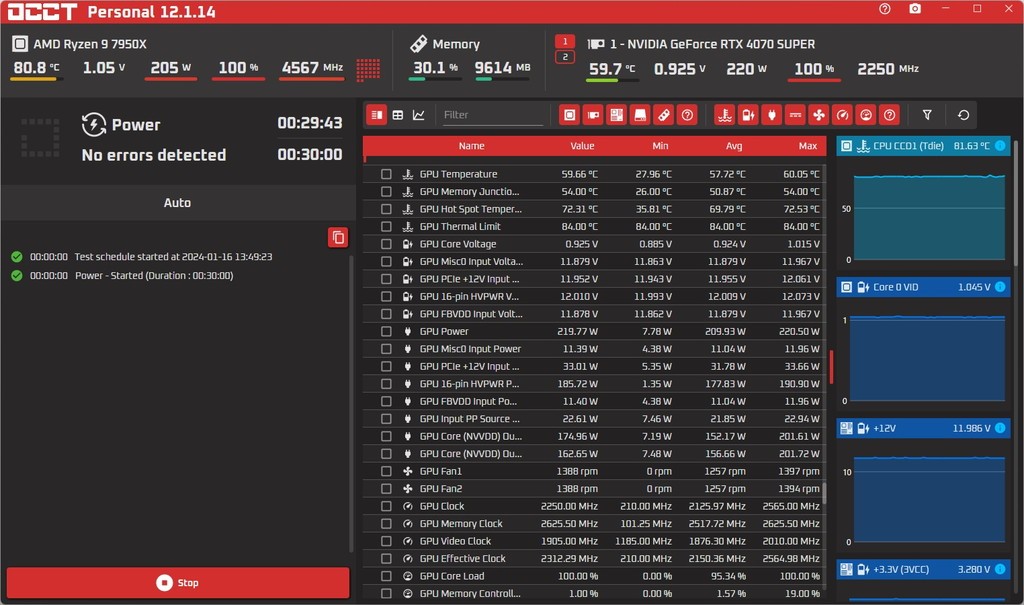Image resolution: width=1024 pixels, height=605 pixels.
Task: Check the GPU Fan1 checkbox
Action: click(x=386, y=471)
